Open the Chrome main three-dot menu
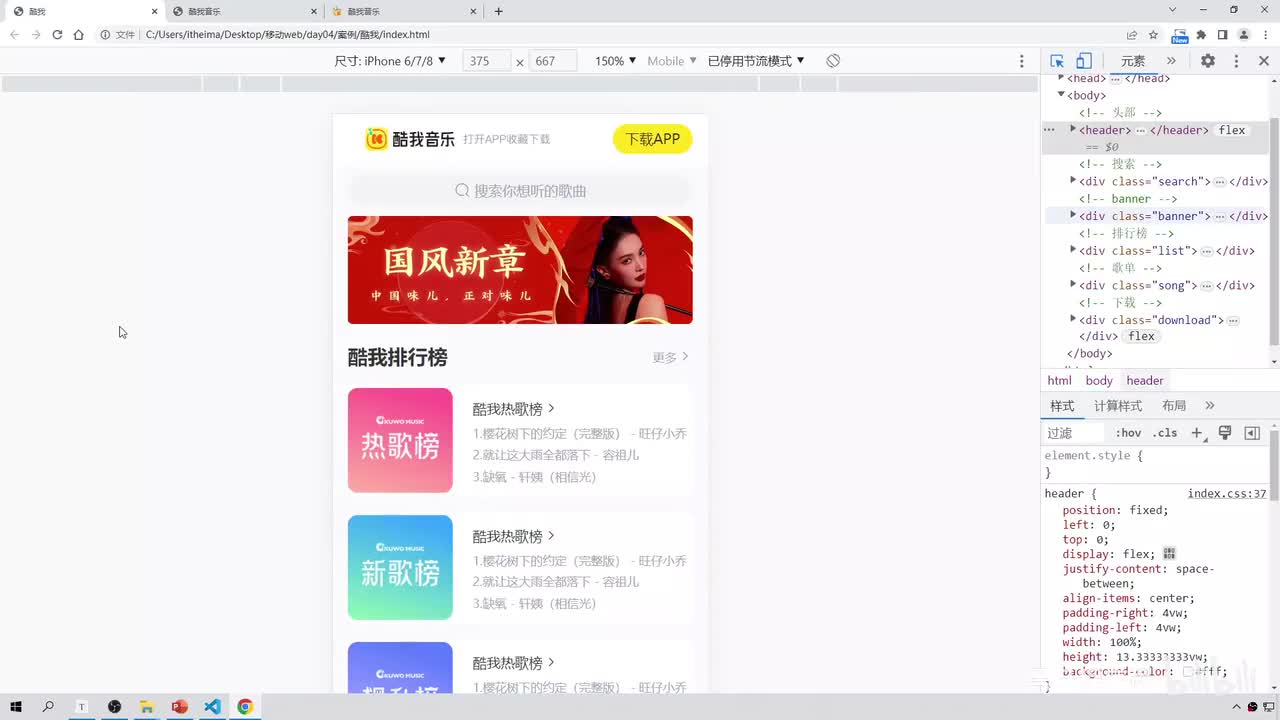This screenshot has height=720, width=1280. [1265, 35]
